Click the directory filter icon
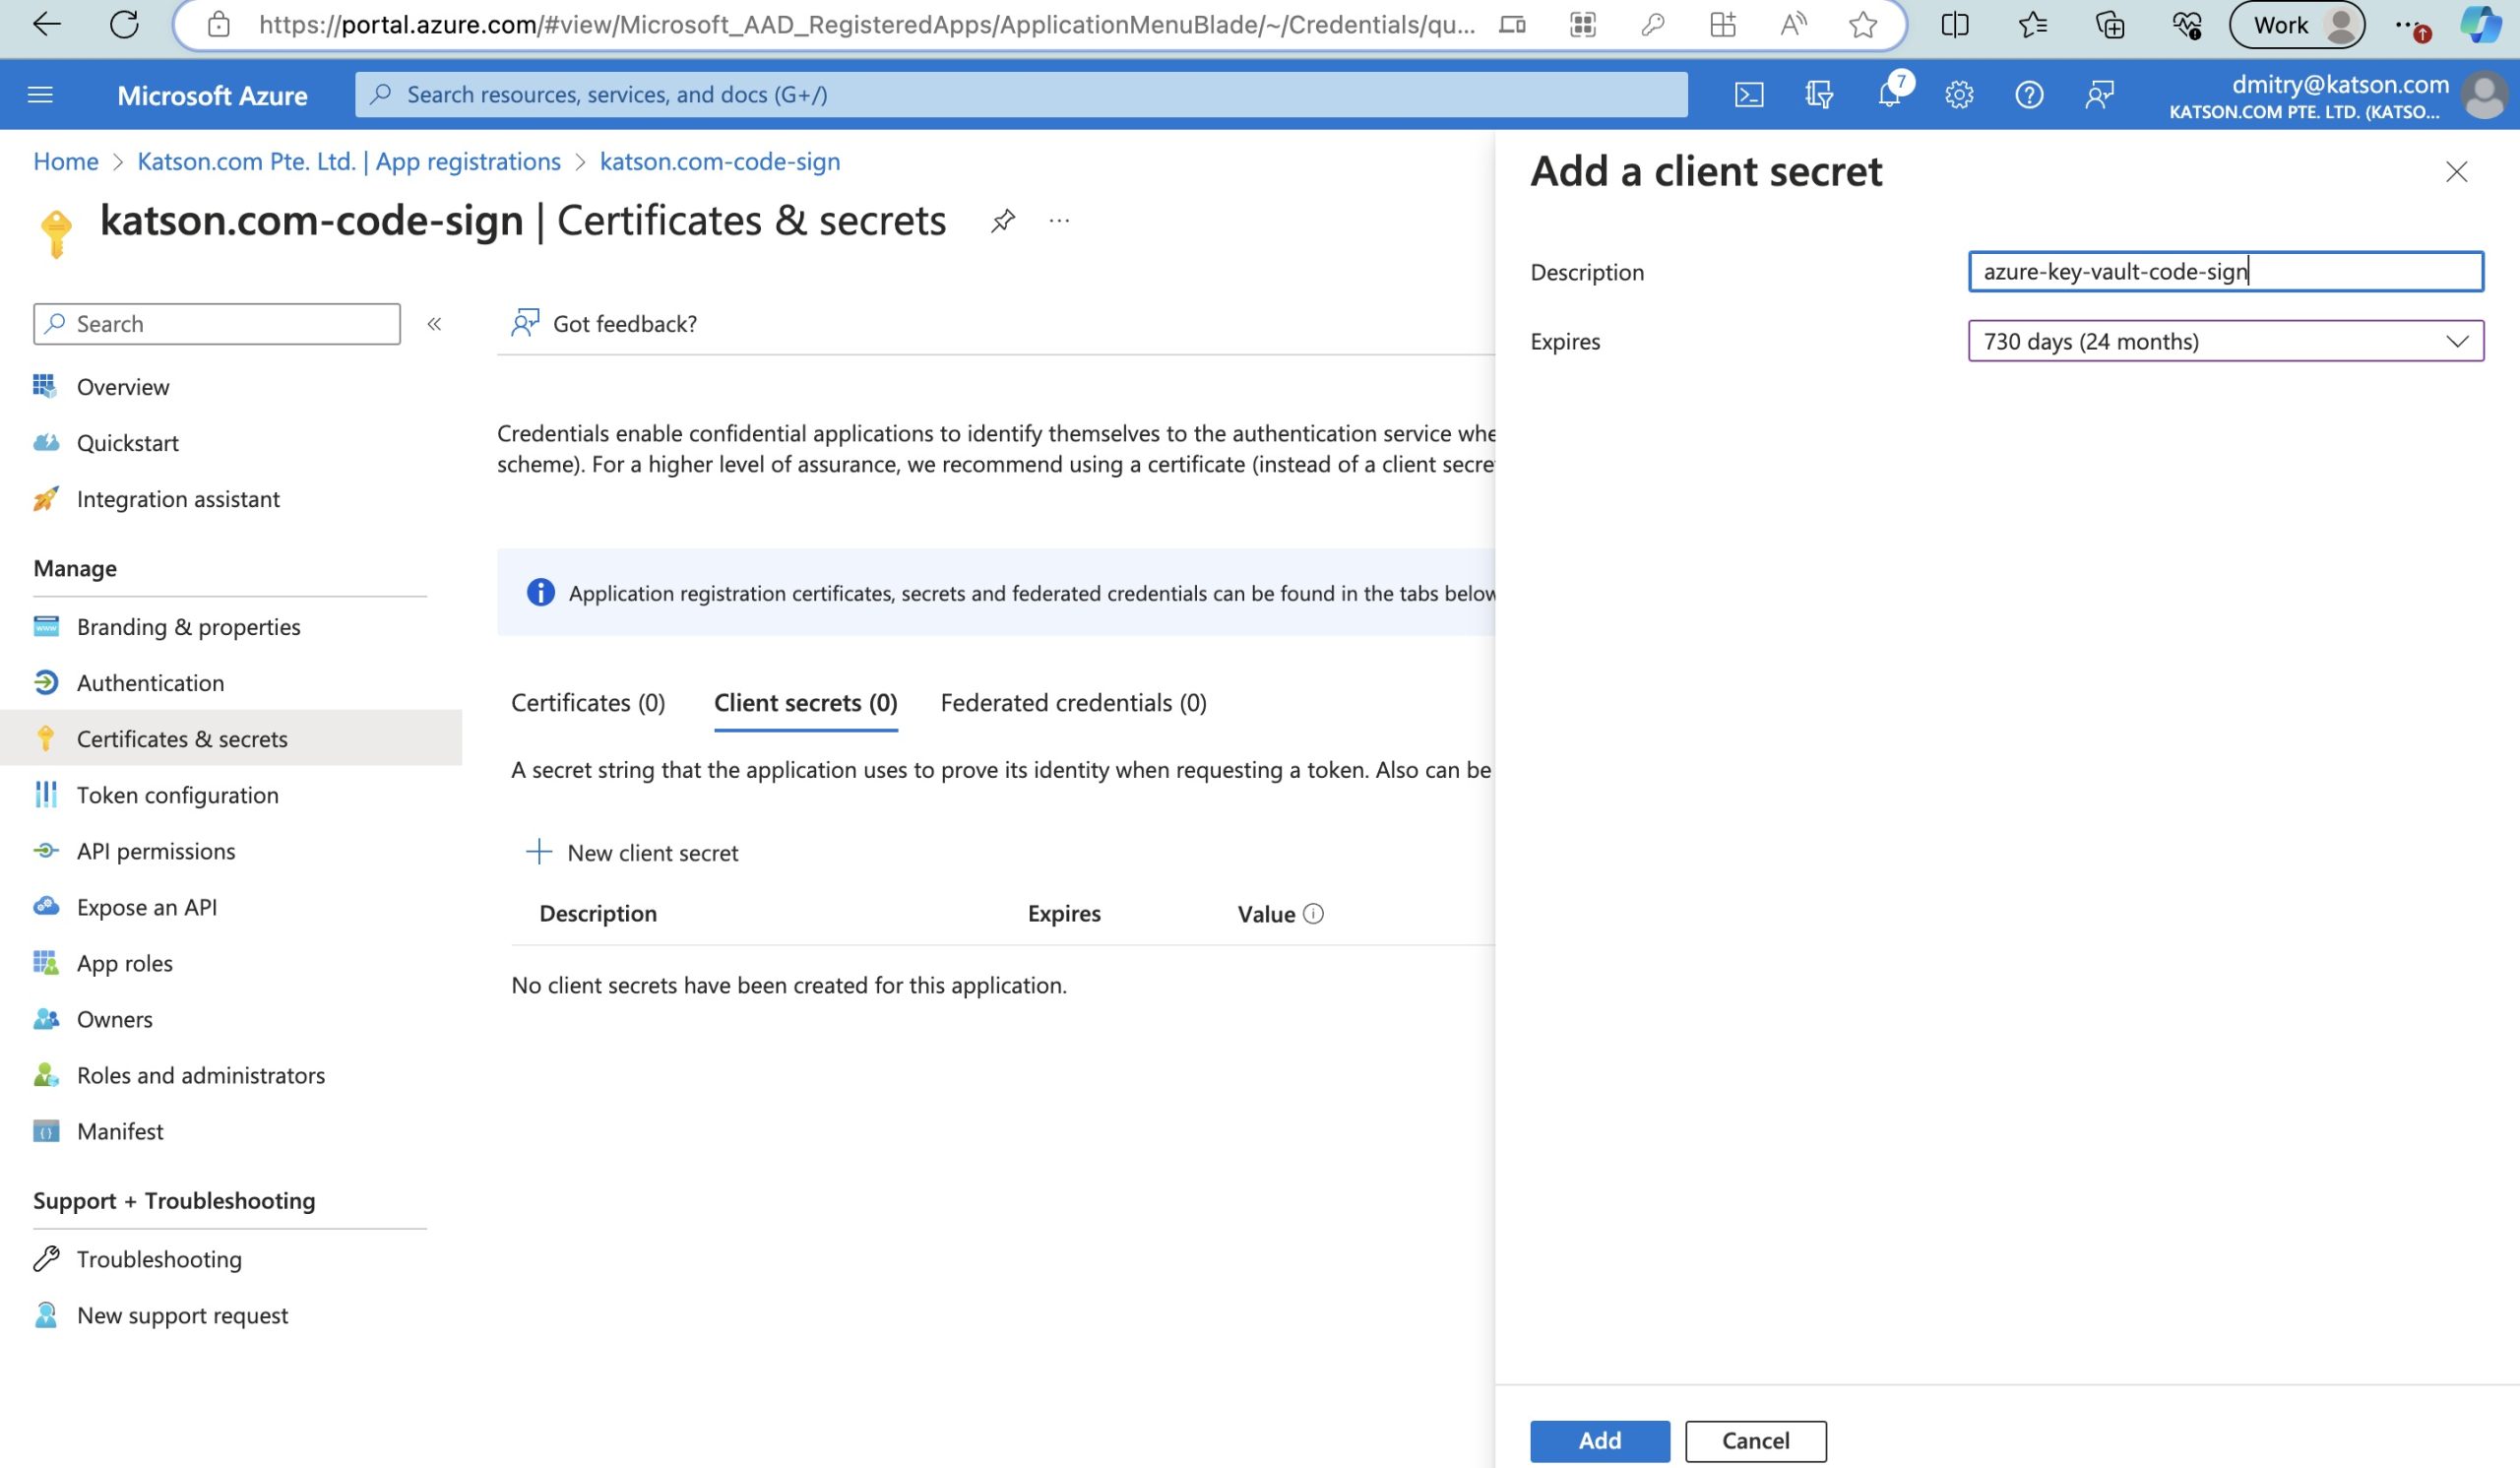The width and height of the screenshot is (2520, 1468). [x=1818, y=95]
